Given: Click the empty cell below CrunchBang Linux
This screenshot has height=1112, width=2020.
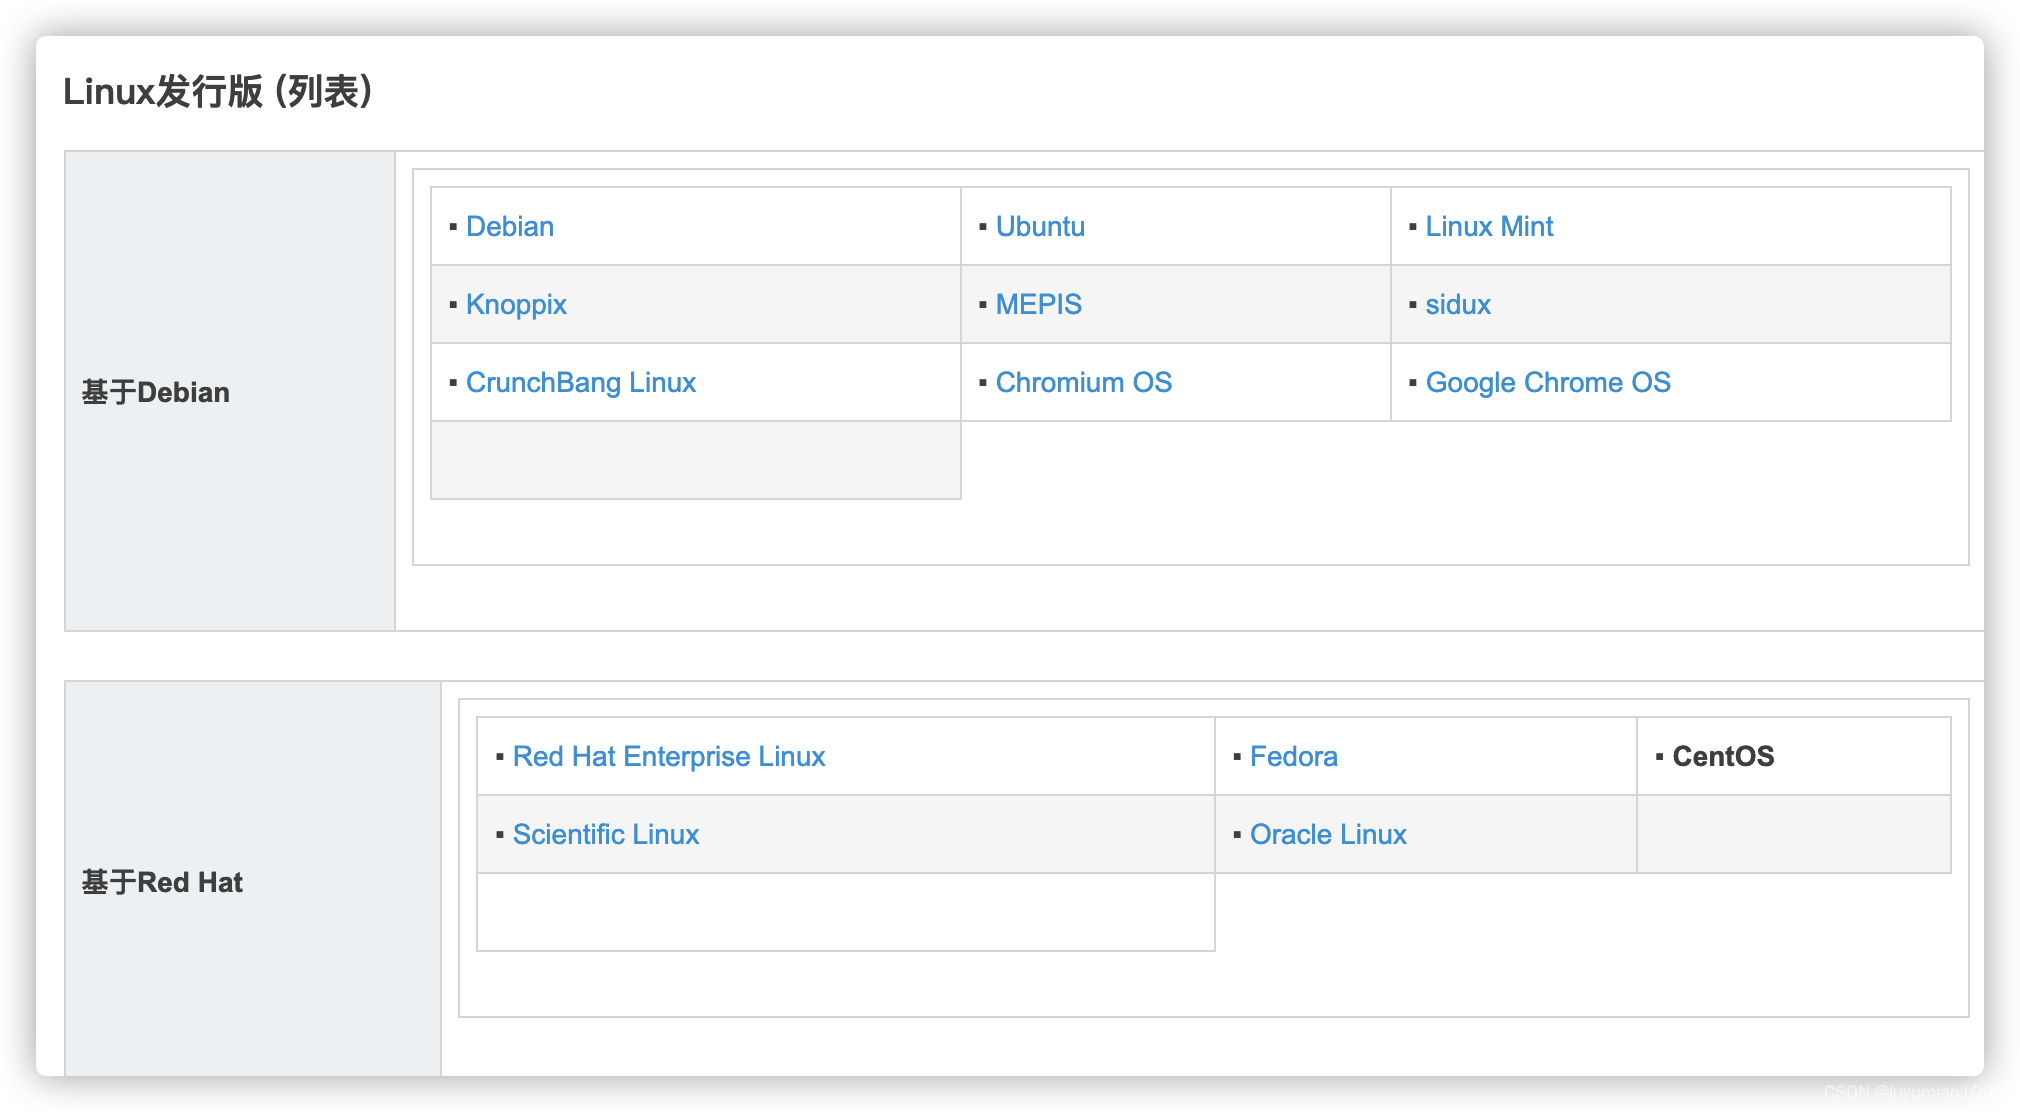Looking at the screenshot, I should tap(695, 460).
